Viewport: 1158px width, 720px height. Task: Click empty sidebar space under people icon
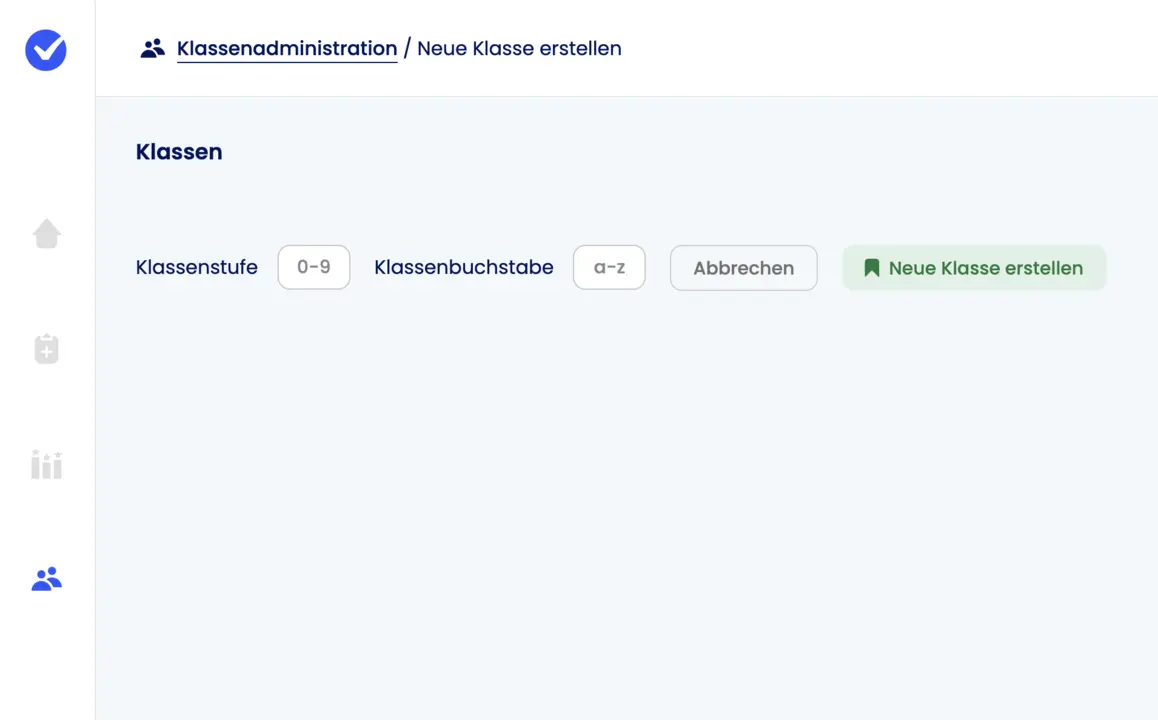(x=47, y=657)
